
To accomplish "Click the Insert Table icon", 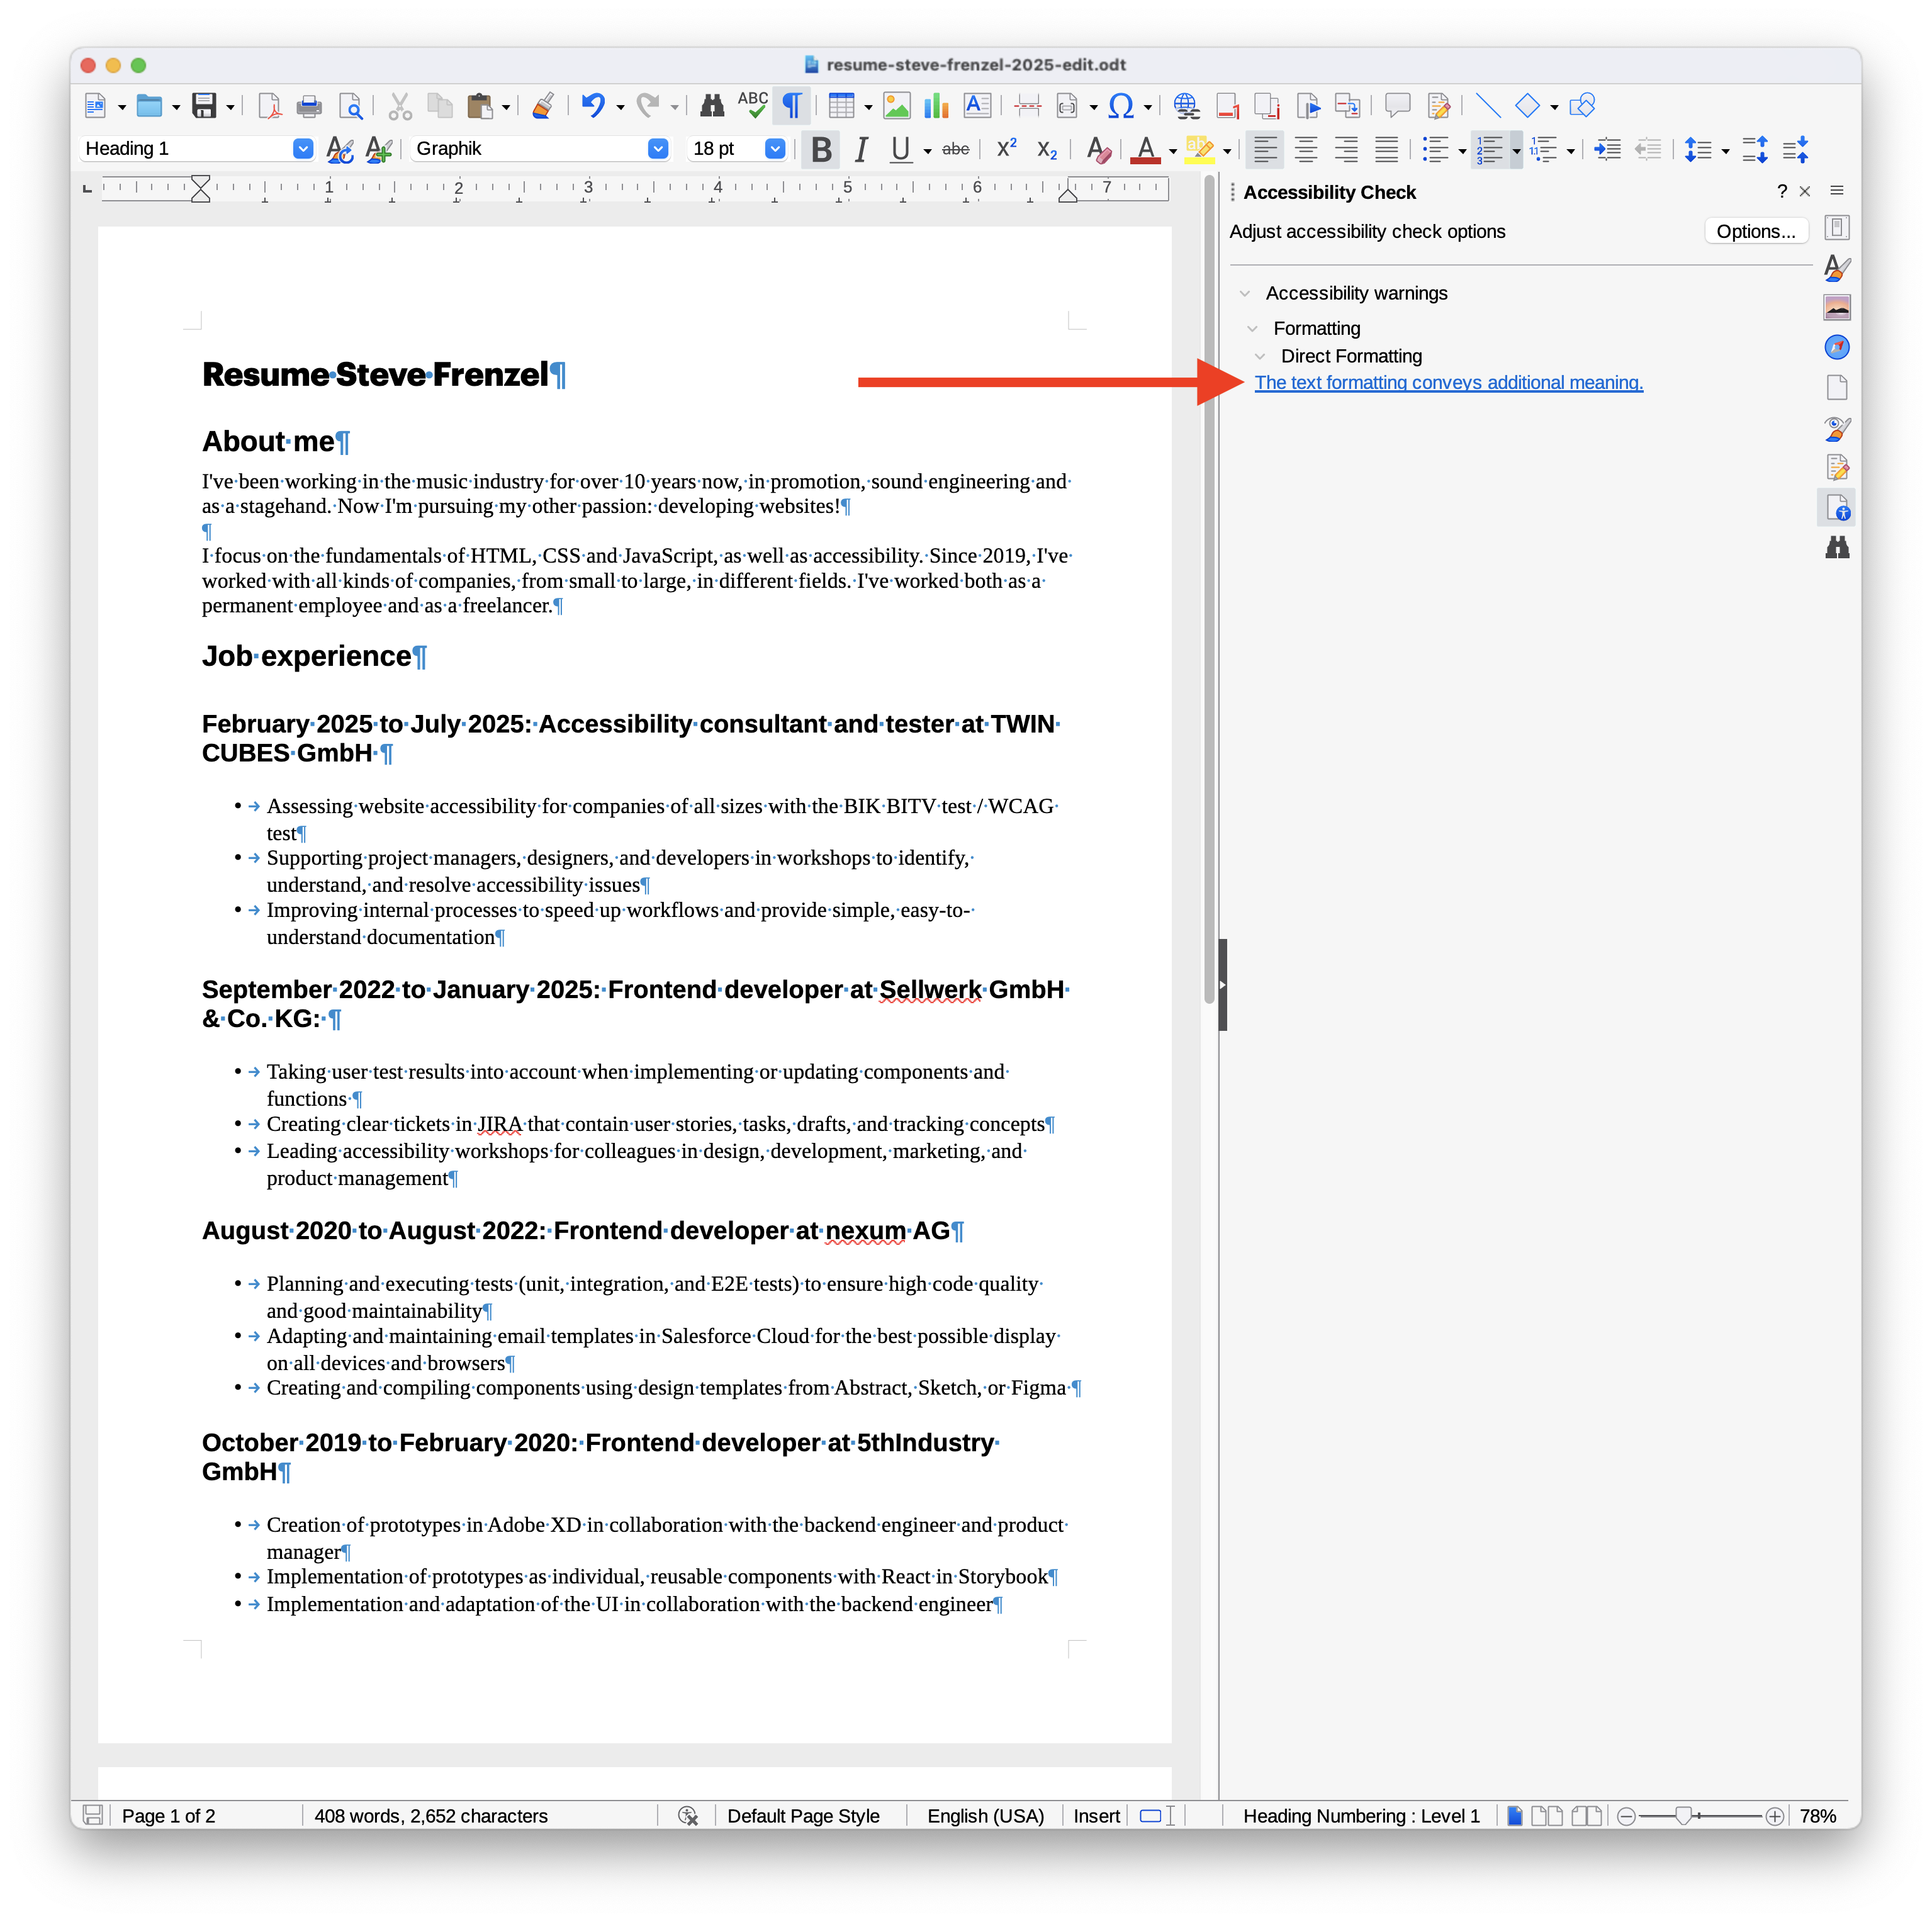I will (841, 106).
